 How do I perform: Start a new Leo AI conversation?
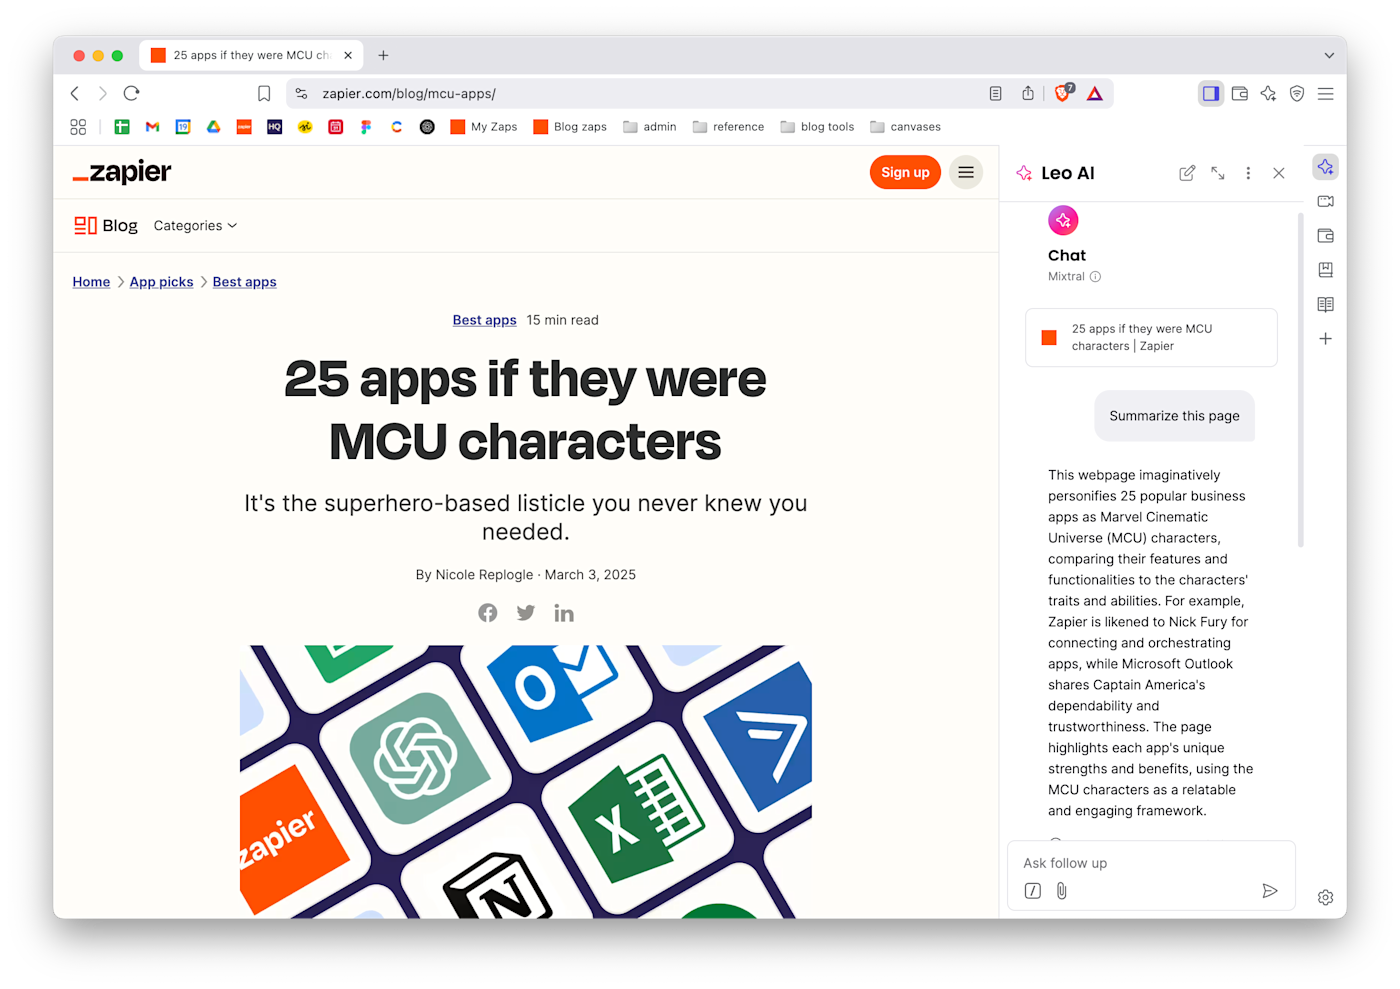[x=1187, y=173]
